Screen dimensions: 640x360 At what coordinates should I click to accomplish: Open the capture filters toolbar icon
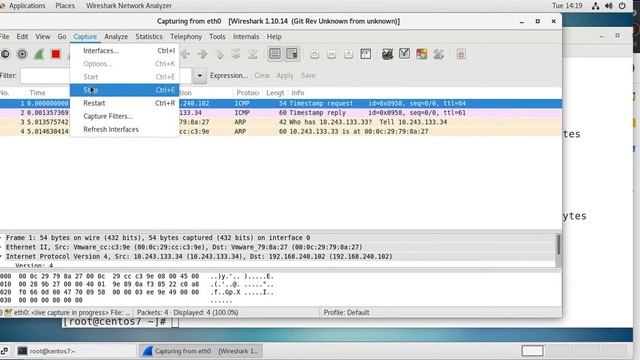[387, 54]
